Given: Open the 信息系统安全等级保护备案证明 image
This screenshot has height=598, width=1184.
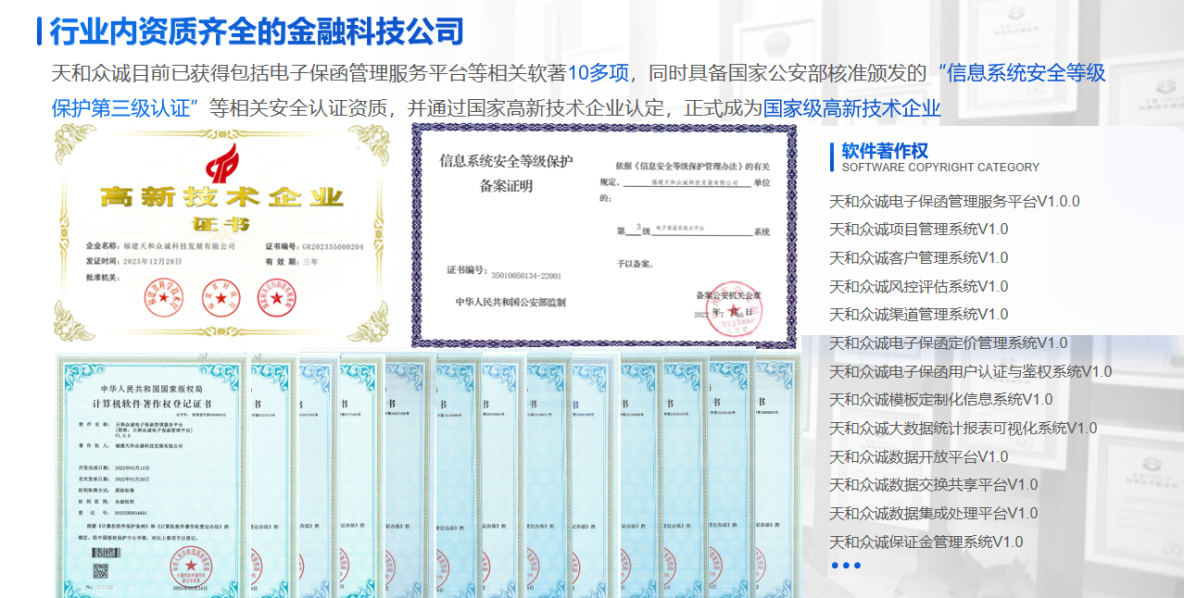Looking at the screenshot, I should 603,235.
